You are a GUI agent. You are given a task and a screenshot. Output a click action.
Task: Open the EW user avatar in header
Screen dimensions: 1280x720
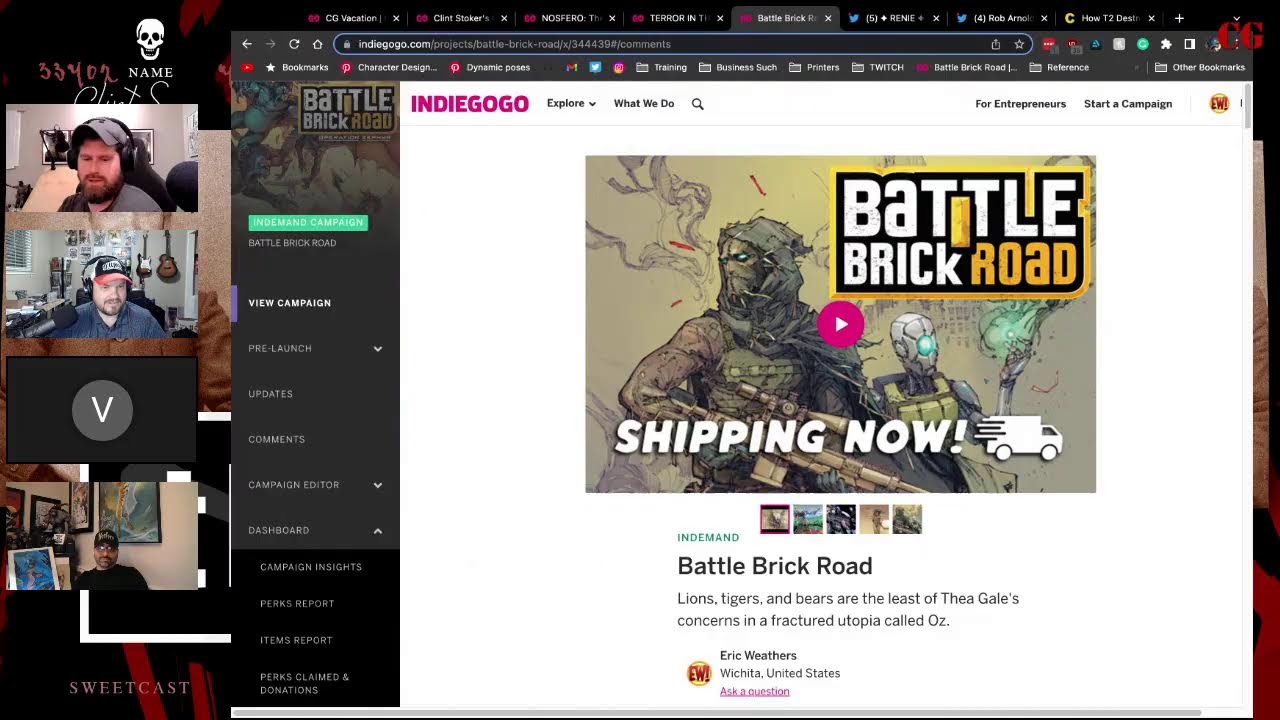click(1219, 104)
